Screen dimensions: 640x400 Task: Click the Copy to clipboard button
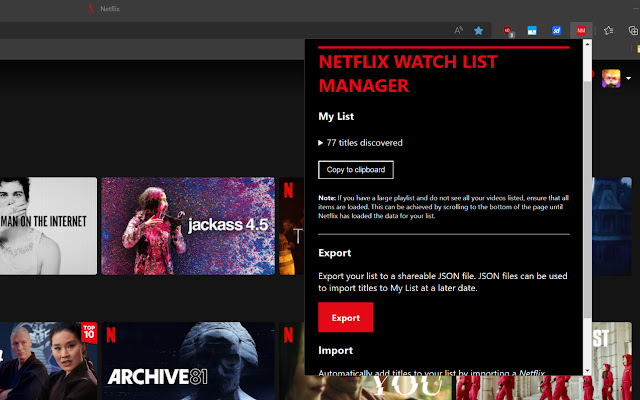[x=356, y=169]
